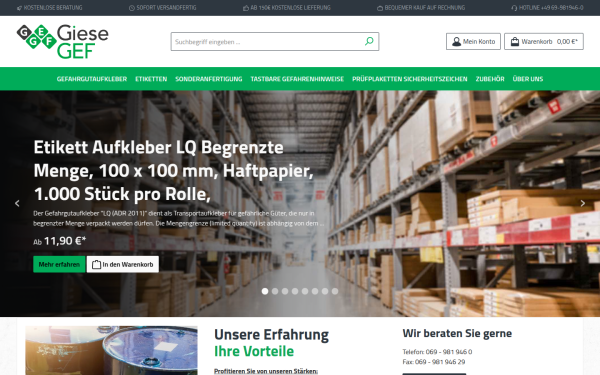Open Prüfplaketten Sicherheitszeichen menu
600x375 pixels.
tap(410, 79)
